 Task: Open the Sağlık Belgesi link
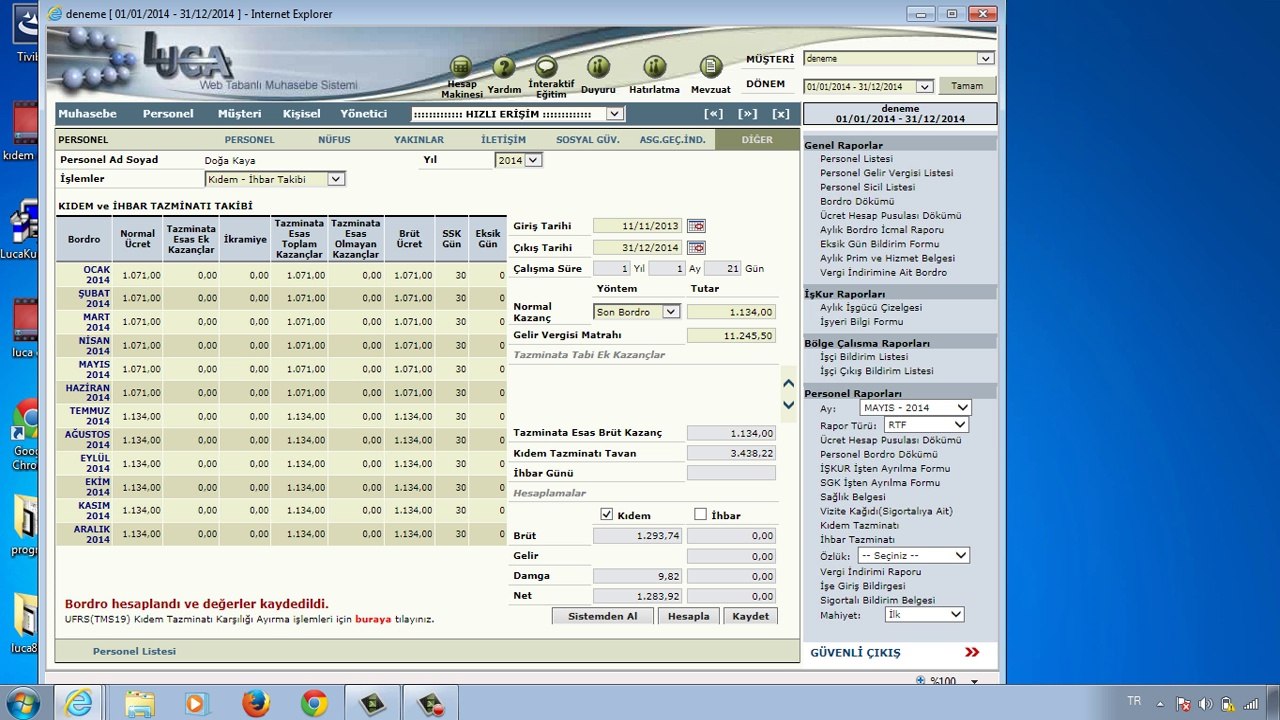click(853, 497)
